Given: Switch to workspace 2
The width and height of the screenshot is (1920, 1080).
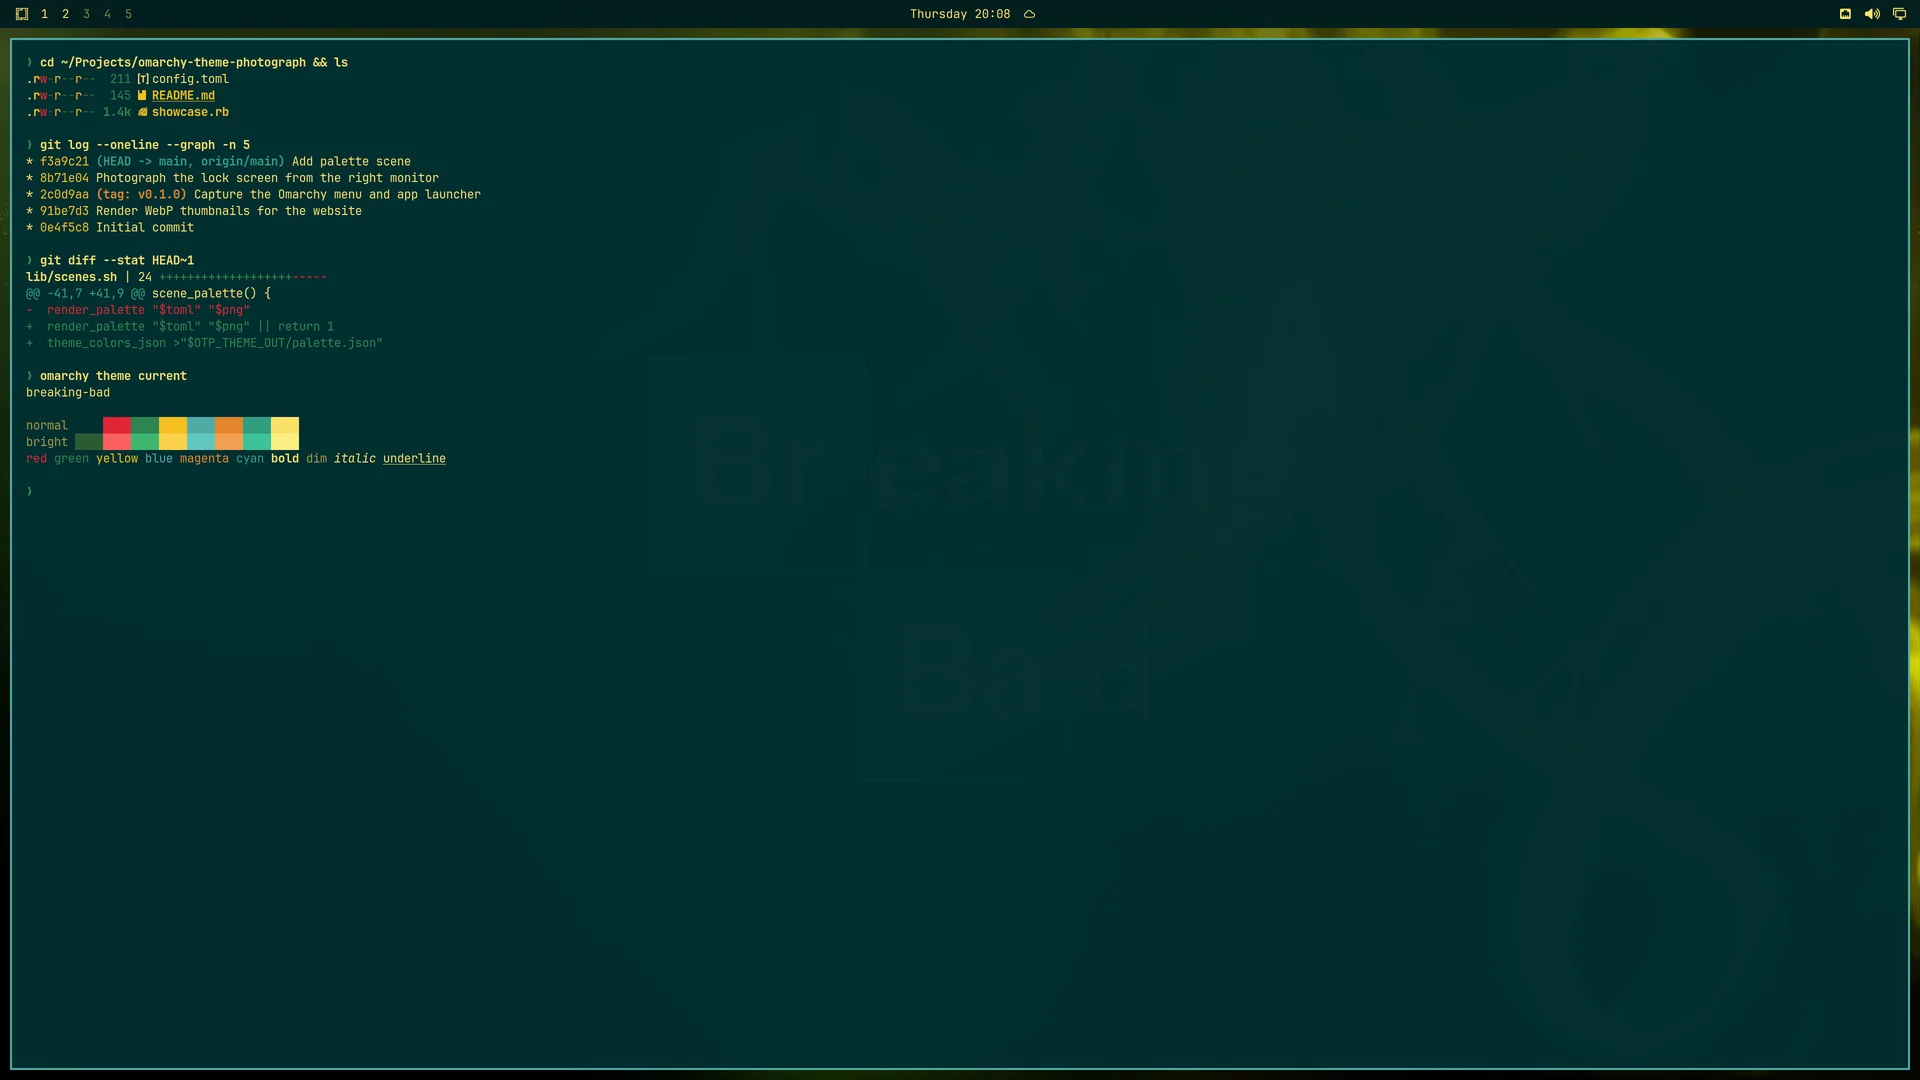Looking at the screenshot, I should (65, 14).
